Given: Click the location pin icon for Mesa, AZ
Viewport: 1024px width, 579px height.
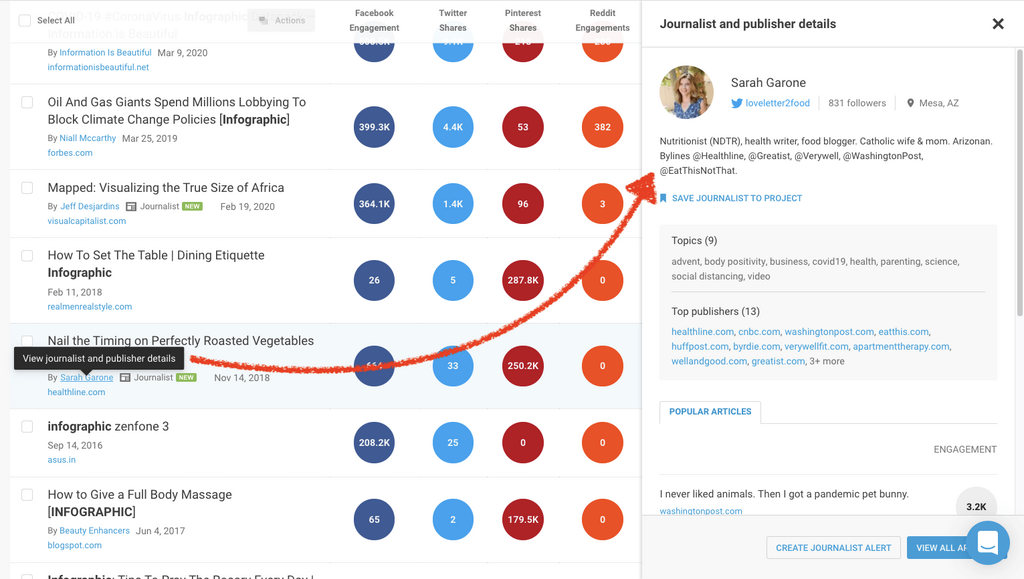Looking at the screenshot, I should (910, 103).
